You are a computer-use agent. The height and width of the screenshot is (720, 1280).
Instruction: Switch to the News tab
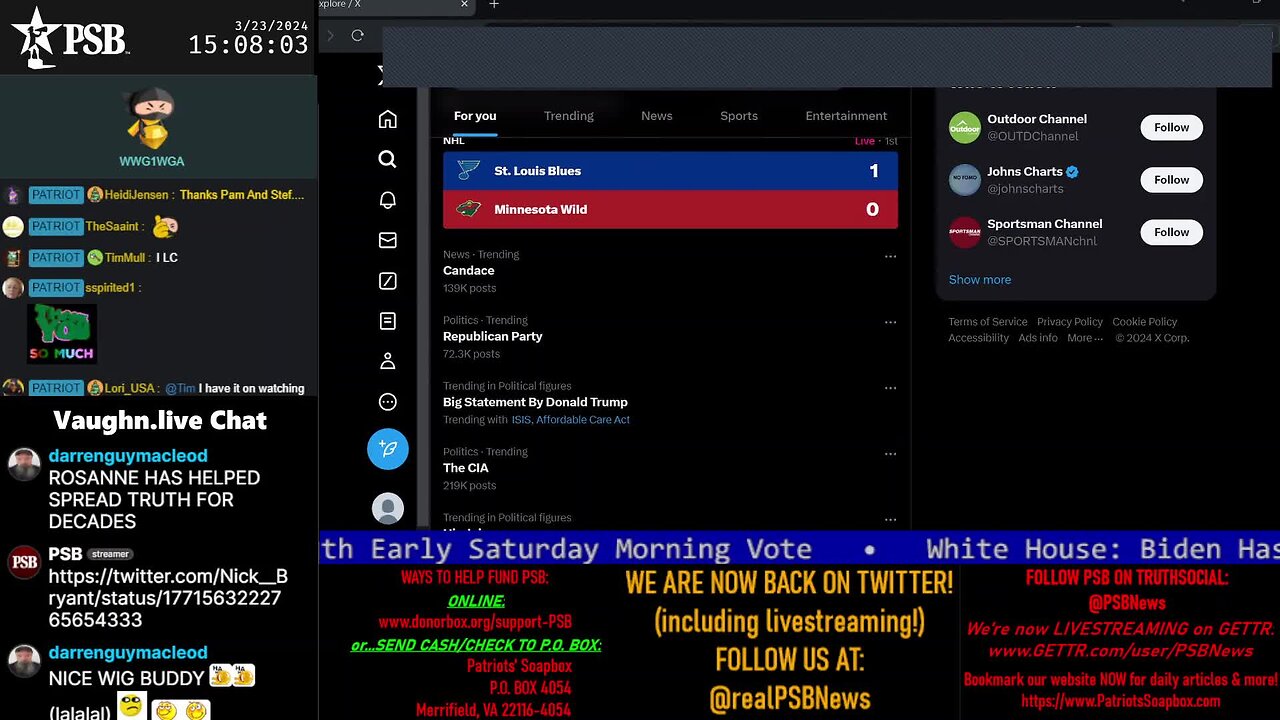click(x=657, y=116)
